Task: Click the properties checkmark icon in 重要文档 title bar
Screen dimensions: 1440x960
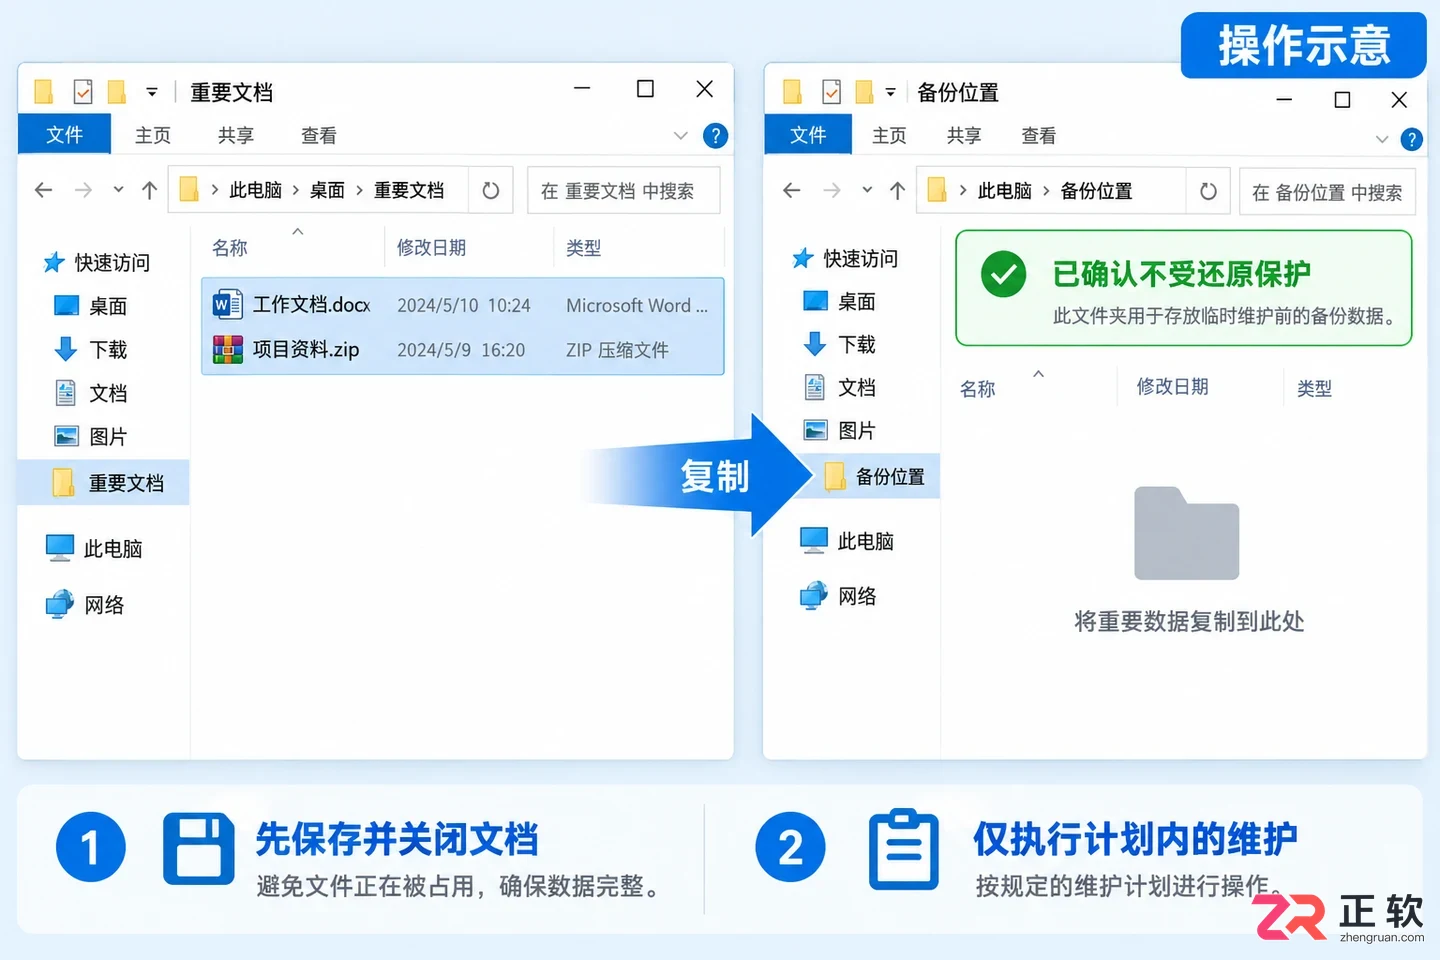Action: pyautogui.click(x=83, y=92)
